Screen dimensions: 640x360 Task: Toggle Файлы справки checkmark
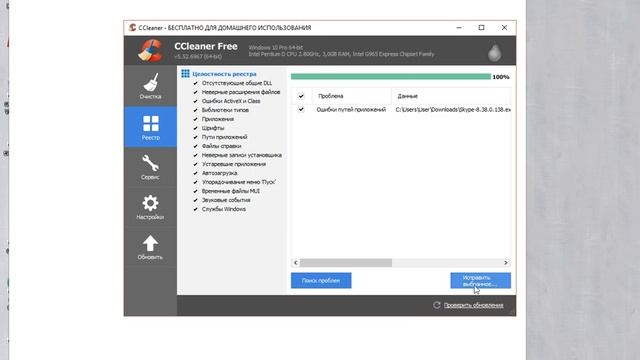[x=196, y=146]
